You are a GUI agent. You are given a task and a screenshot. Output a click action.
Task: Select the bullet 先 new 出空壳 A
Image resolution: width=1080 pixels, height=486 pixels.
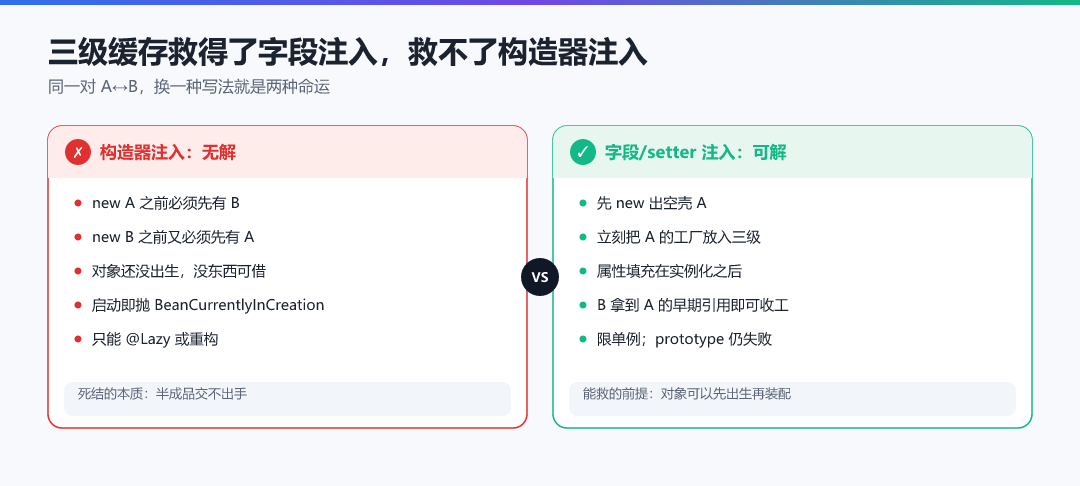[652, 203]
